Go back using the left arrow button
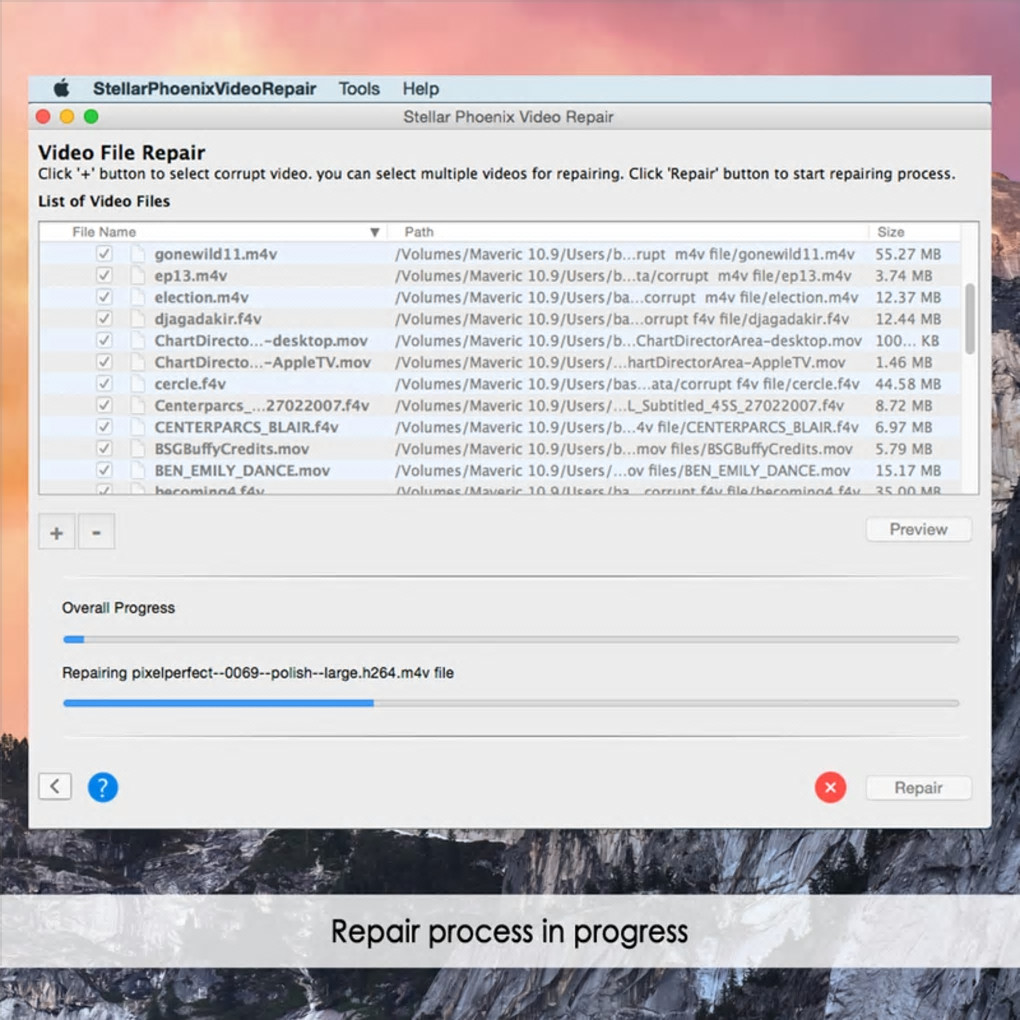 pyautogui.click(x=55, y=786)
